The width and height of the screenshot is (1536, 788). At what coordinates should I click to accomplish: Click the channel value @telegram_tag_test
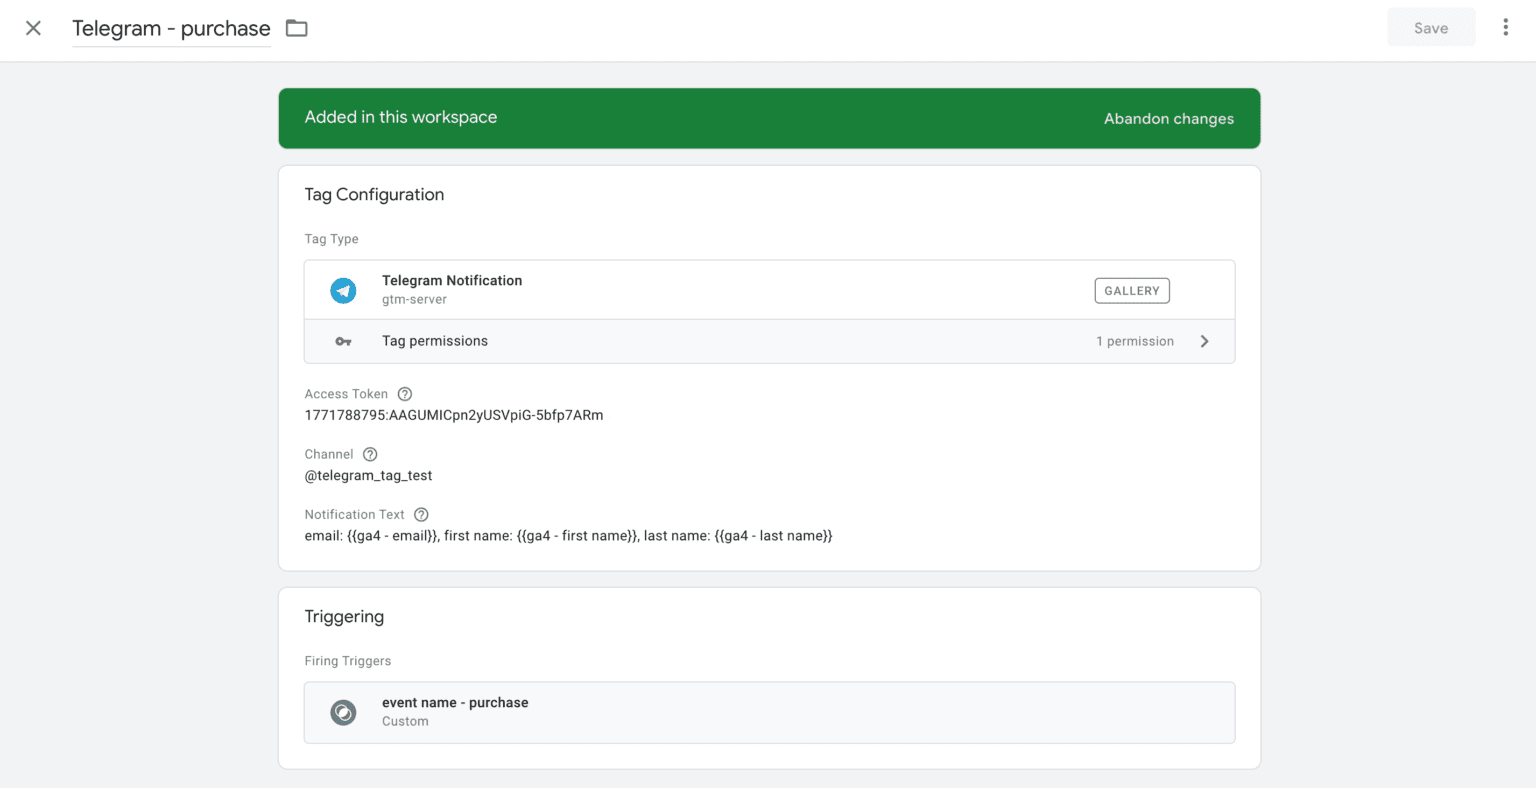click(368, 476)
